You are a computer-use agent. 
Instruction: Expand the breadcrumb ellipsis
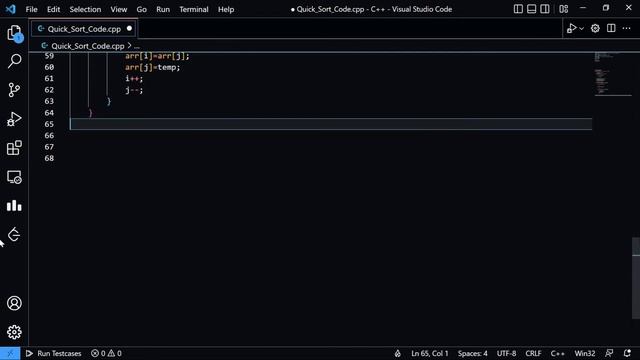137,46
